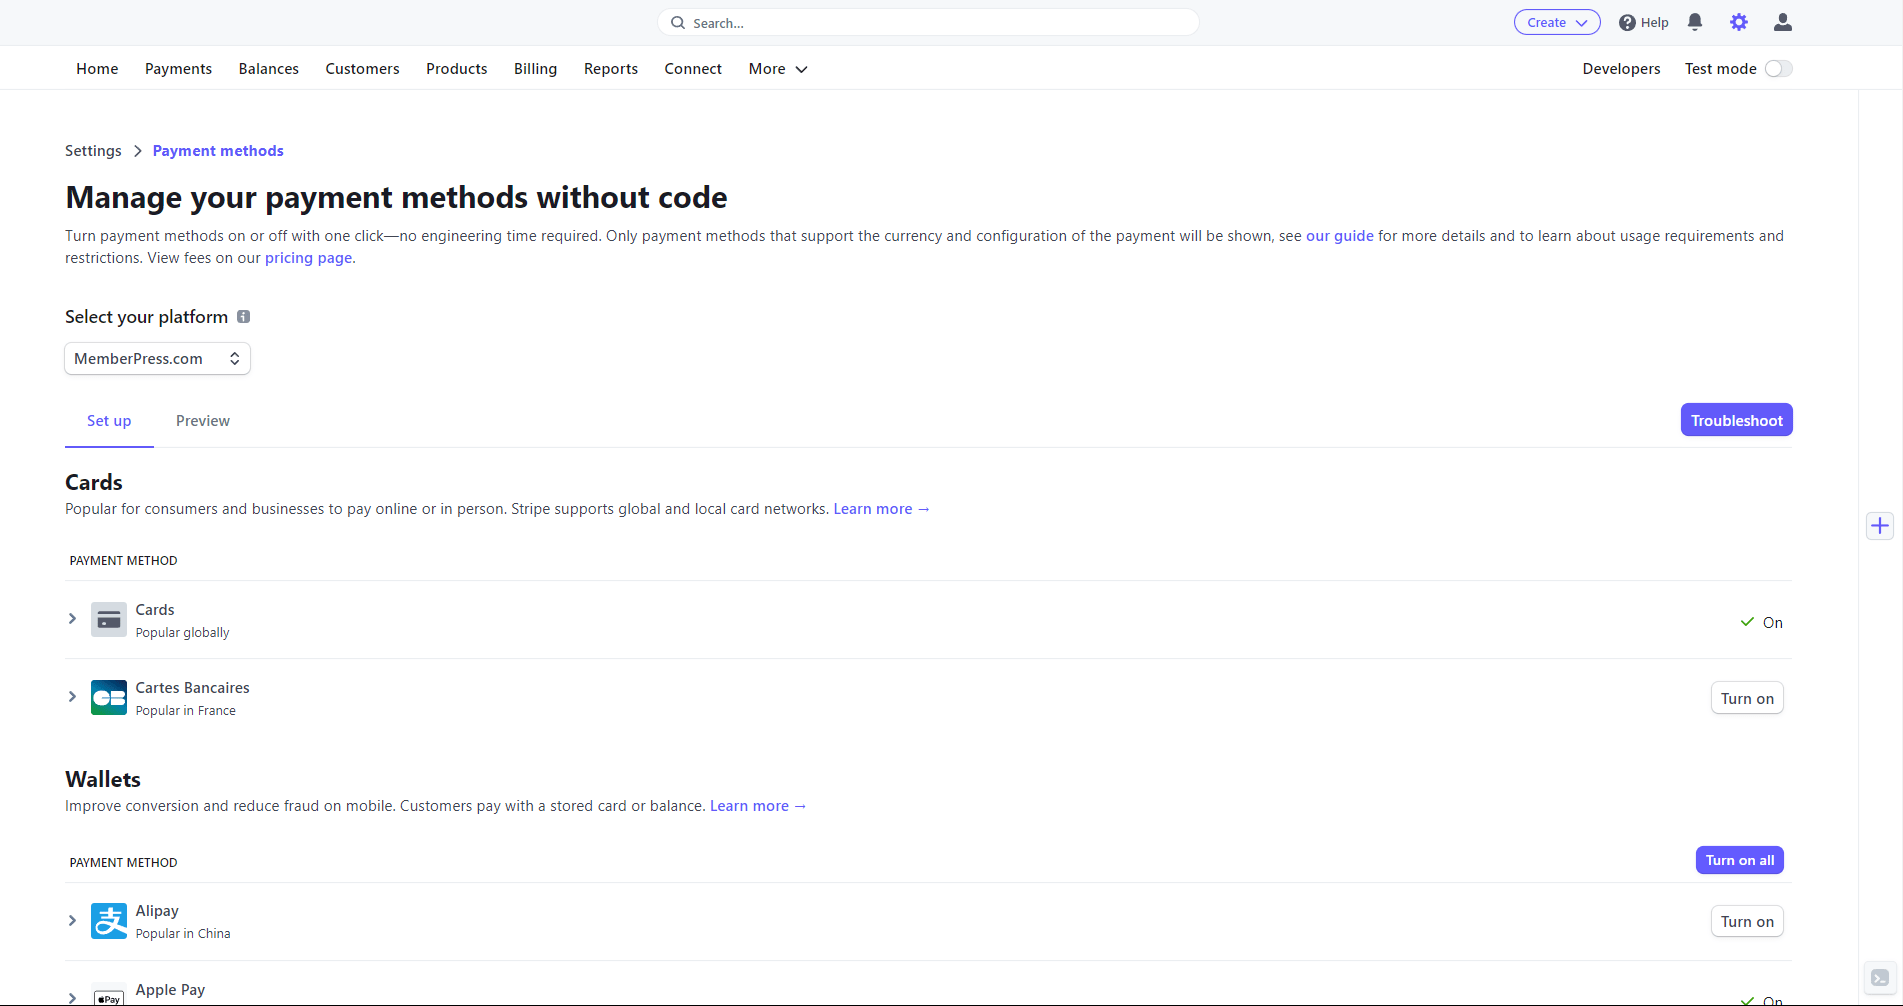This screenshot has height=1006, width=1903.
Task: Open the Payments navigation menu
Action: tap(178, 68)
